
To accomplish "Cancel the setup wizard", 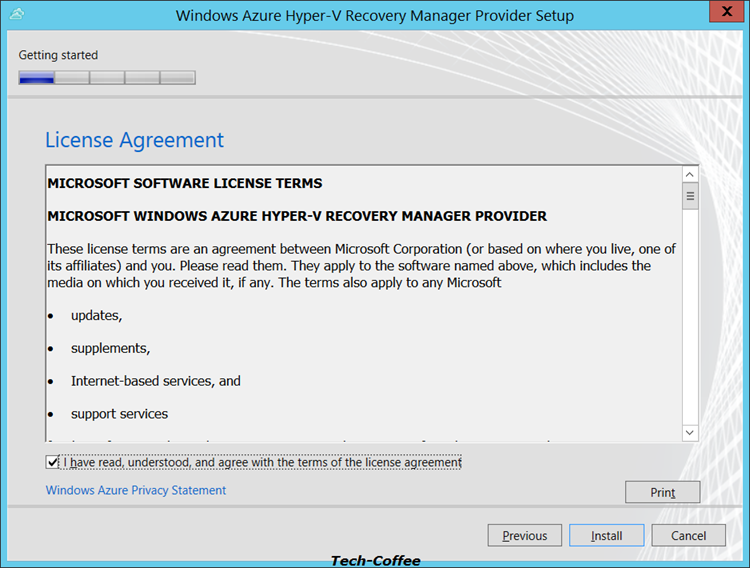I will pos(688,535).
